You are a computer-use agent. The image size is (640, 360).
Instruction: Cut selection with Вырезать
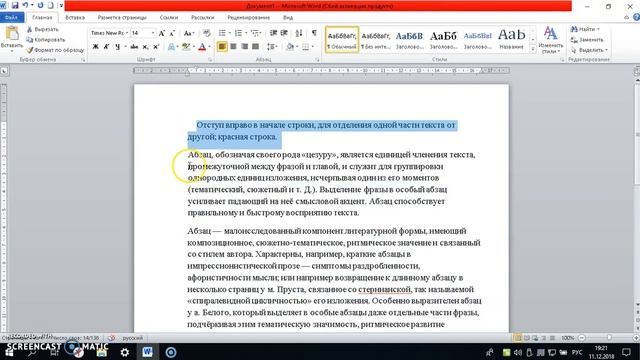(x=43, y=29)
